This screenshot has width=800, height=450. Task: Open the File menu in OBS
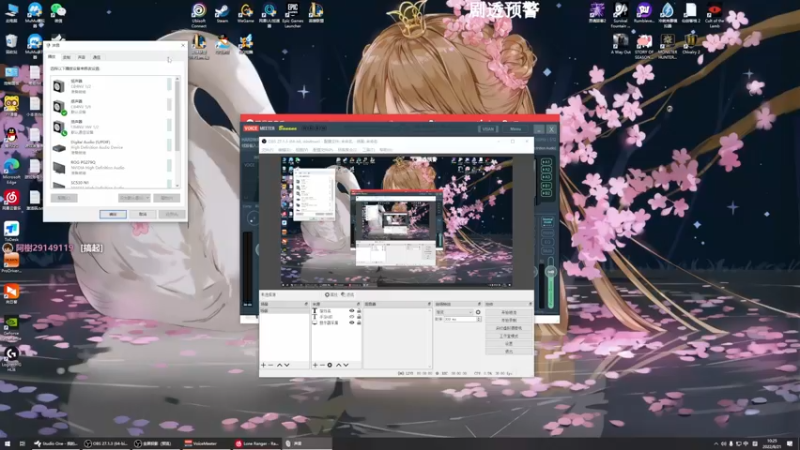tap(267, 149)
